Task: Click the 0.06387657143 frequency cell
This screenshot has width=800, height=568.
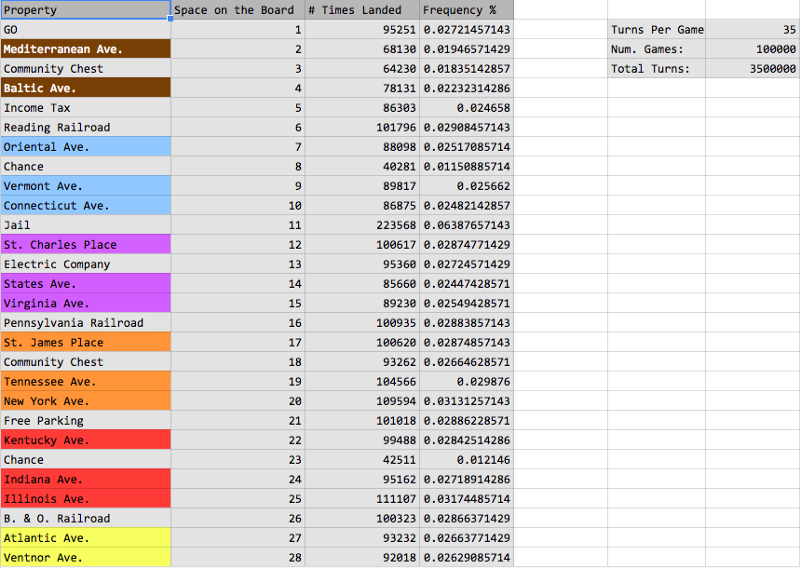Action: [x=467, y=225]
